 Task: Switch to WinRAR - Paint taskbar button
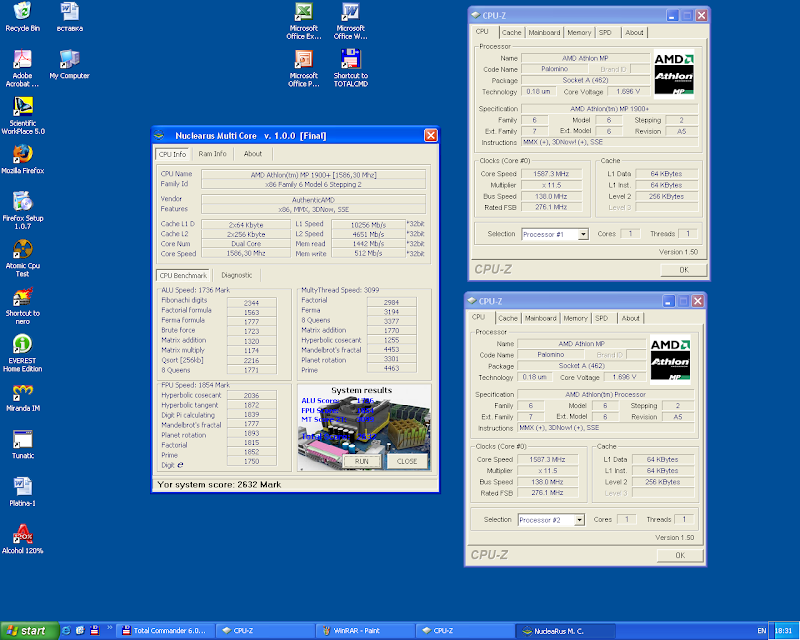[x=365, y=631]
